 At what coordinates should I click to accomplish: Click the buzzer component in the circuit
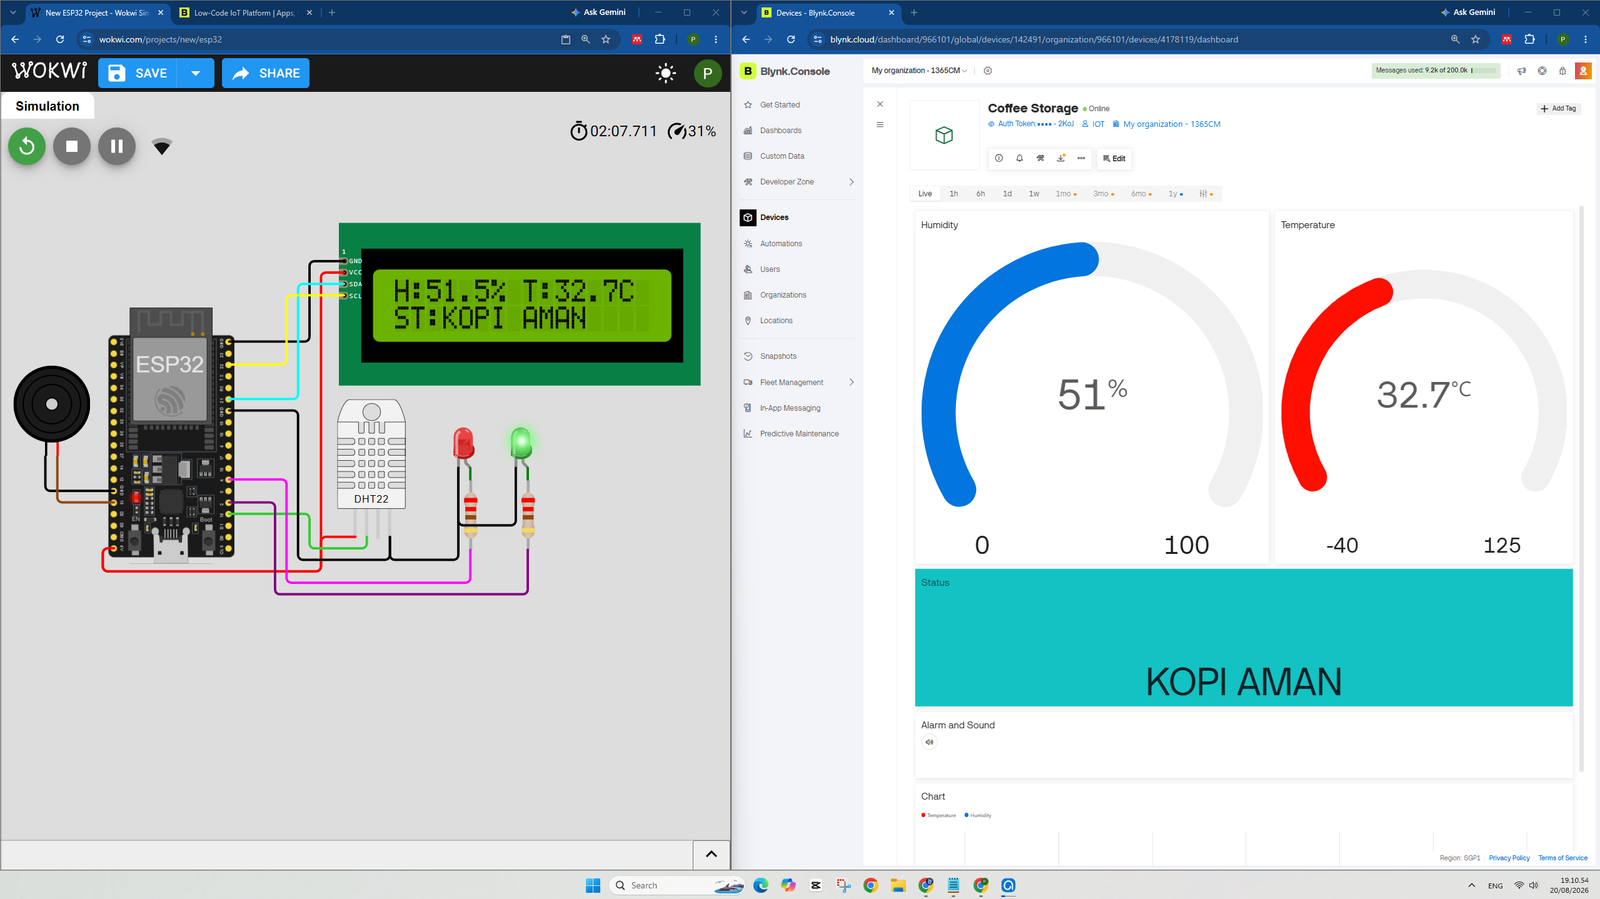coord(52,404)
